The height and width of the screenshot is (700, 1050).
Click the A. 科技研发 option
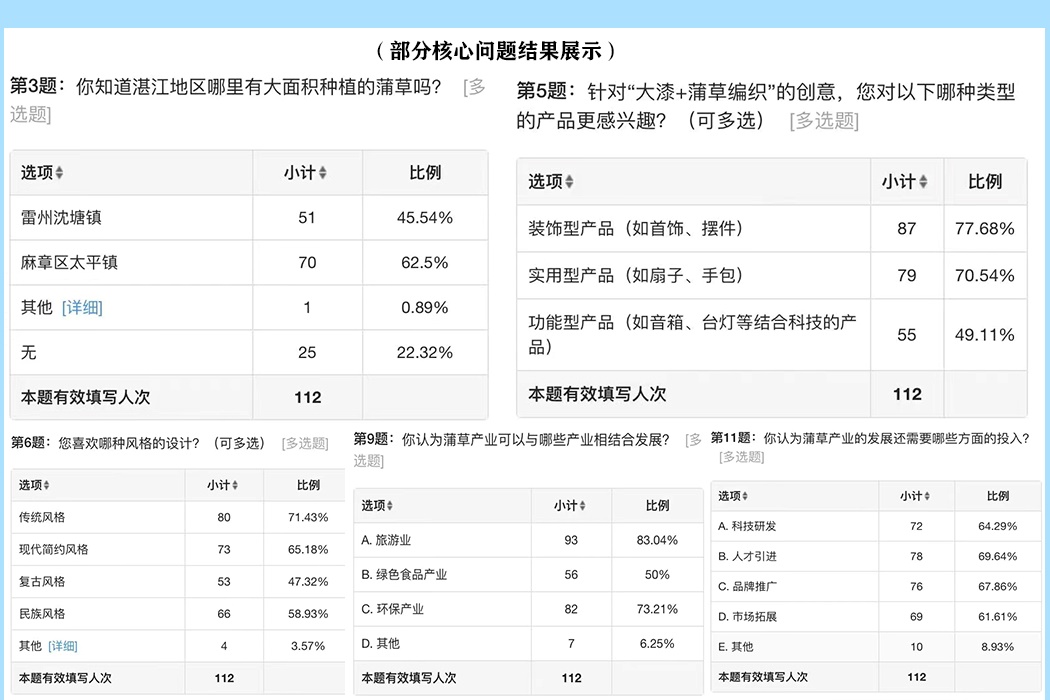(747, 527)
